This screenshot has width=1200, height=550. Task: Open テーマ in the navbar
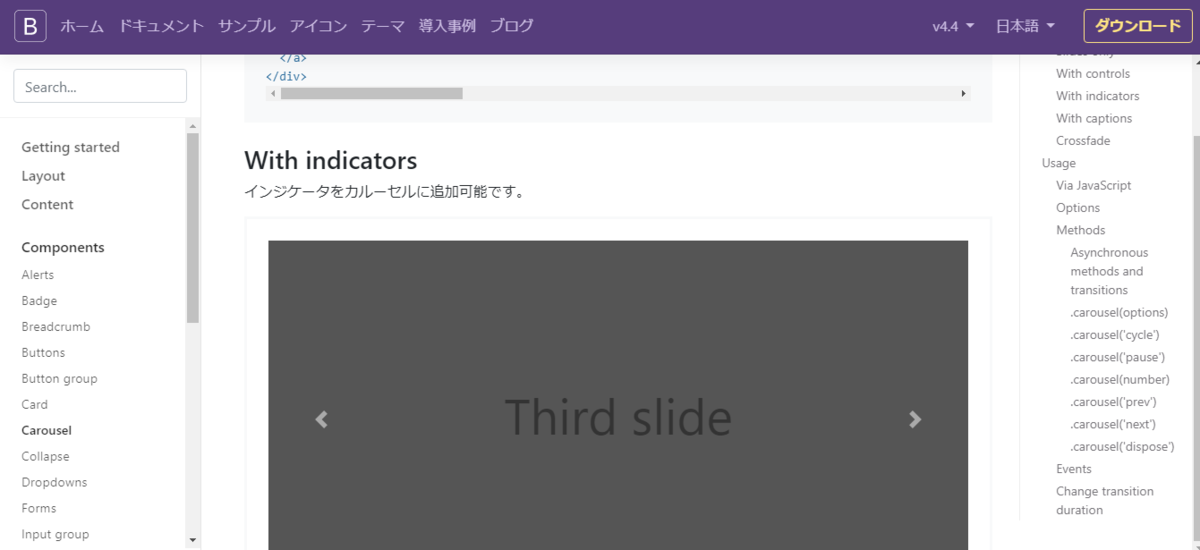[x=383, y=27]
